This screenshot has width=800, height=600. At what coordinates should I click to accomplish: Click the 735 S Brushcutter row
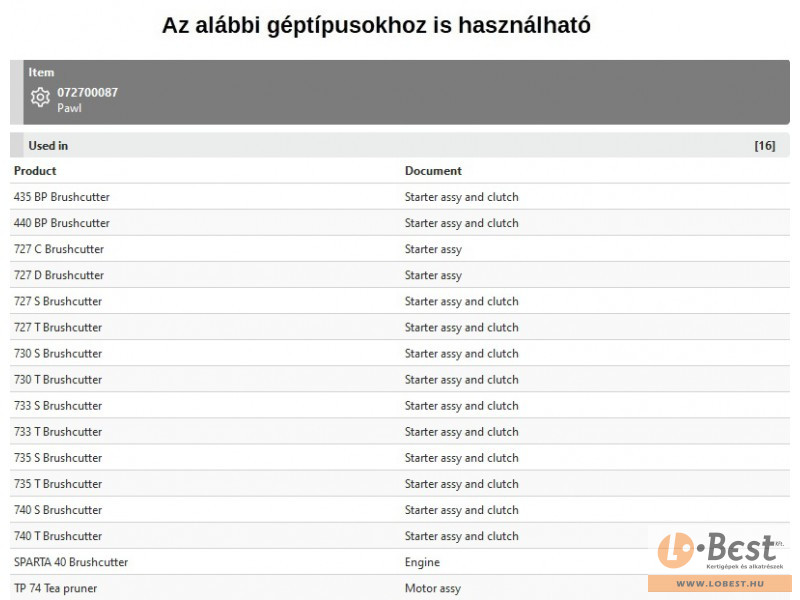pyautogui.click(x=58, y=458)
